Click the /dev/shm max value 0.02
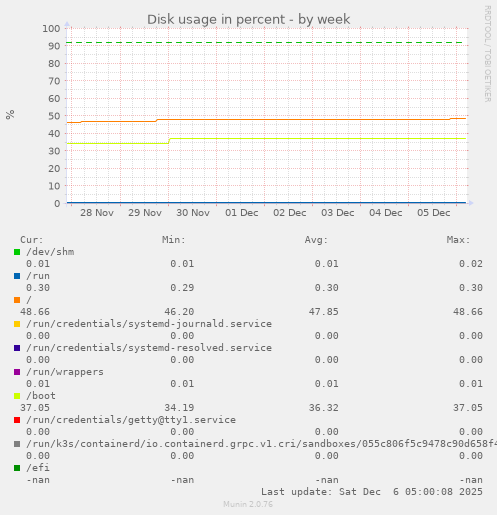 (471, 264)
